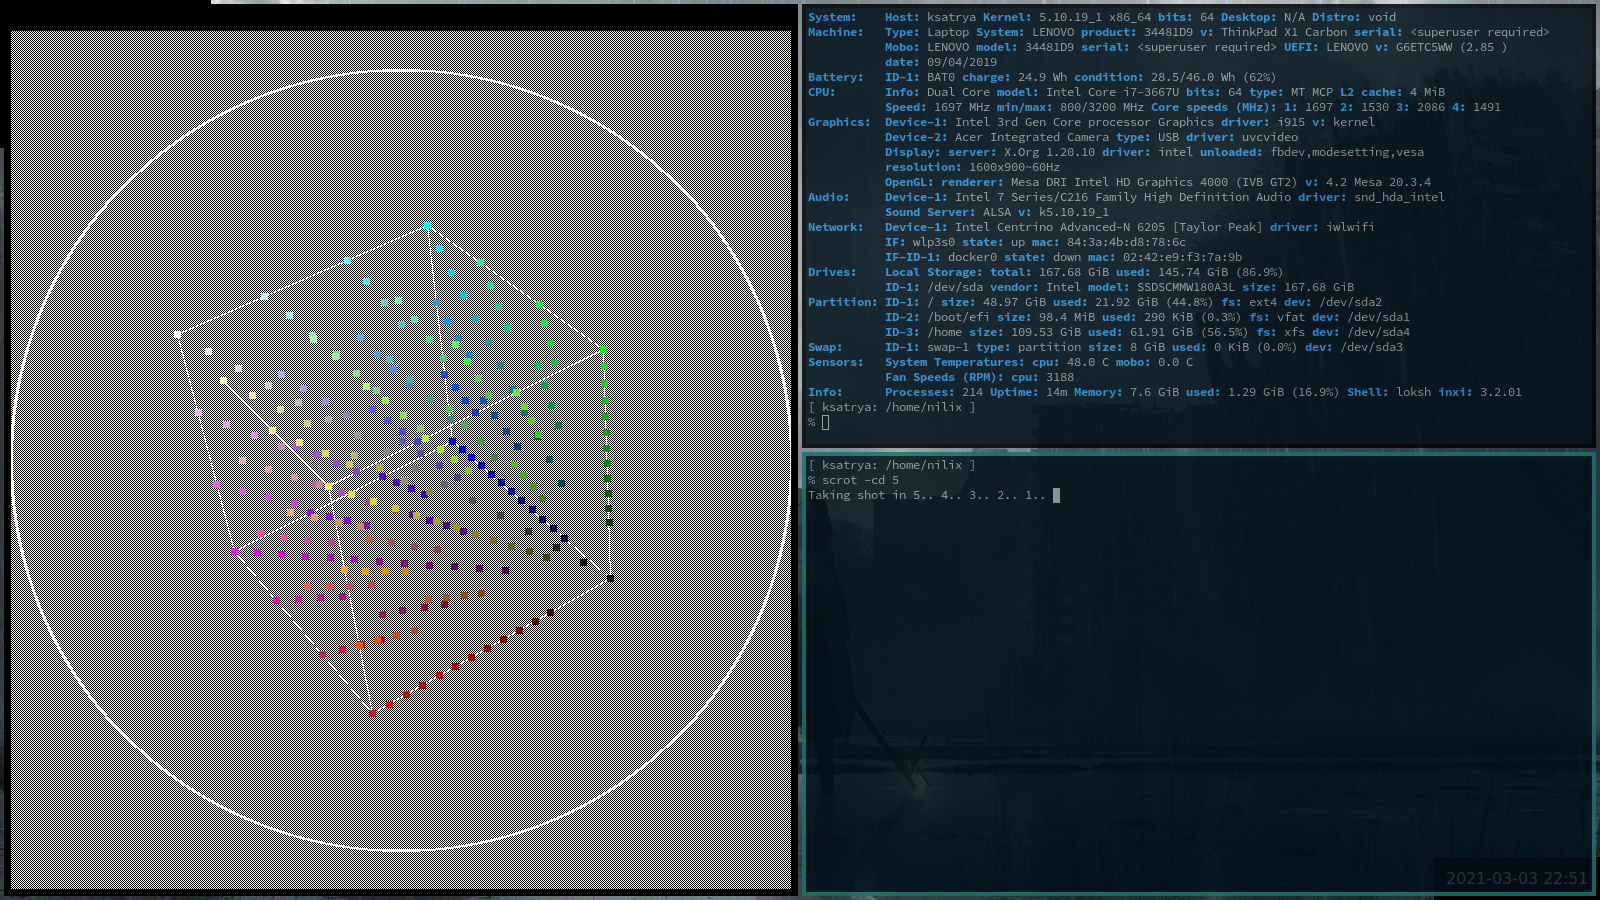Viewport: 1600px width, 900px height.
Task: Click display server 'X.Org 1.20.10' text
Action: coord(1049,152)
